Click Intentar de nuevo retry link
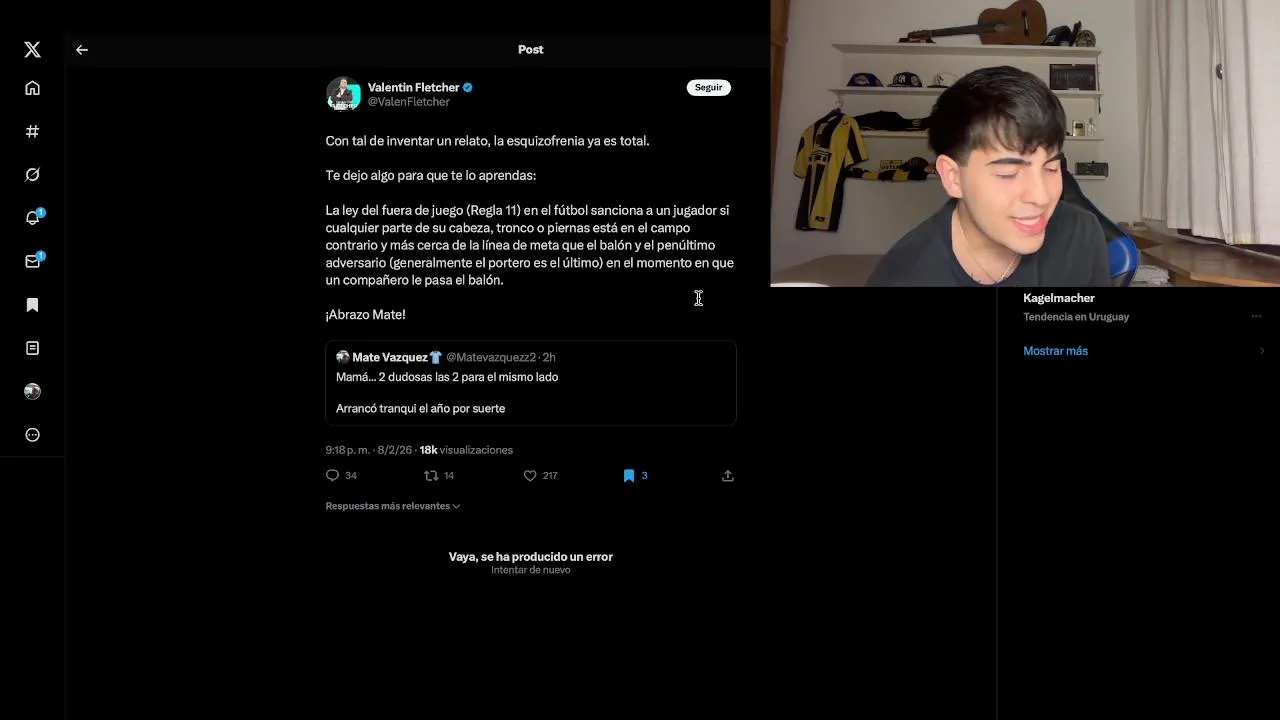This screenshot has height=720, width=1280. 530,570
